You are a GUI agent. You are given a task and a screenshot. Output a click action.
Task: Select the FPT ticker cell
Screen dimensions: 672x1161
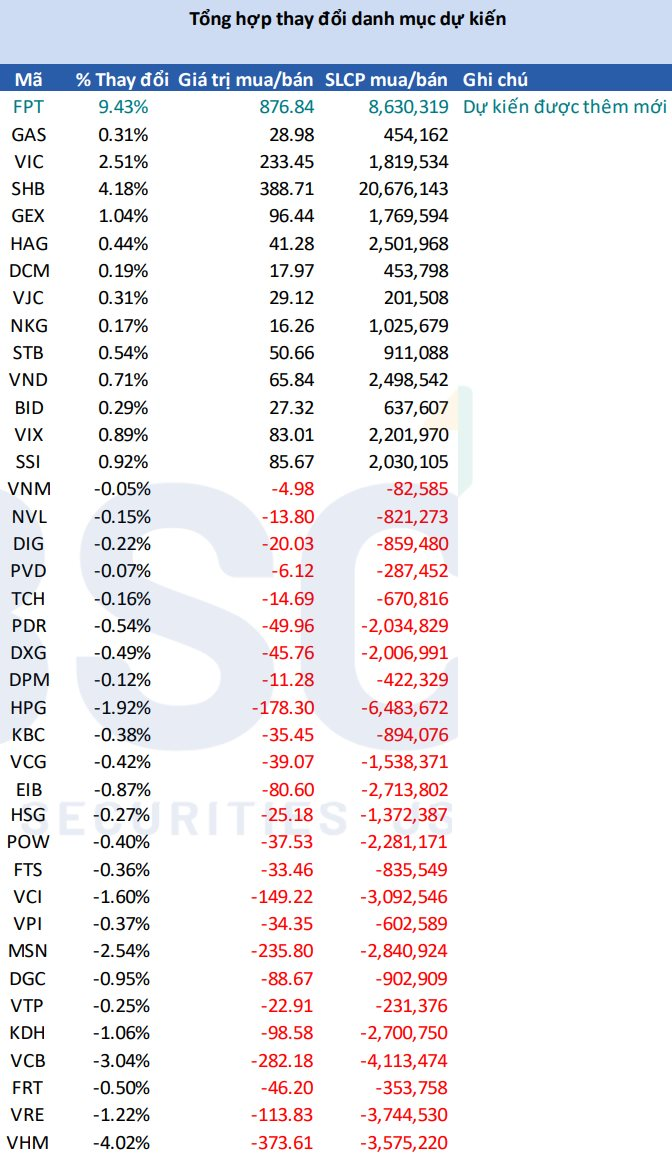tap(28, 107)
